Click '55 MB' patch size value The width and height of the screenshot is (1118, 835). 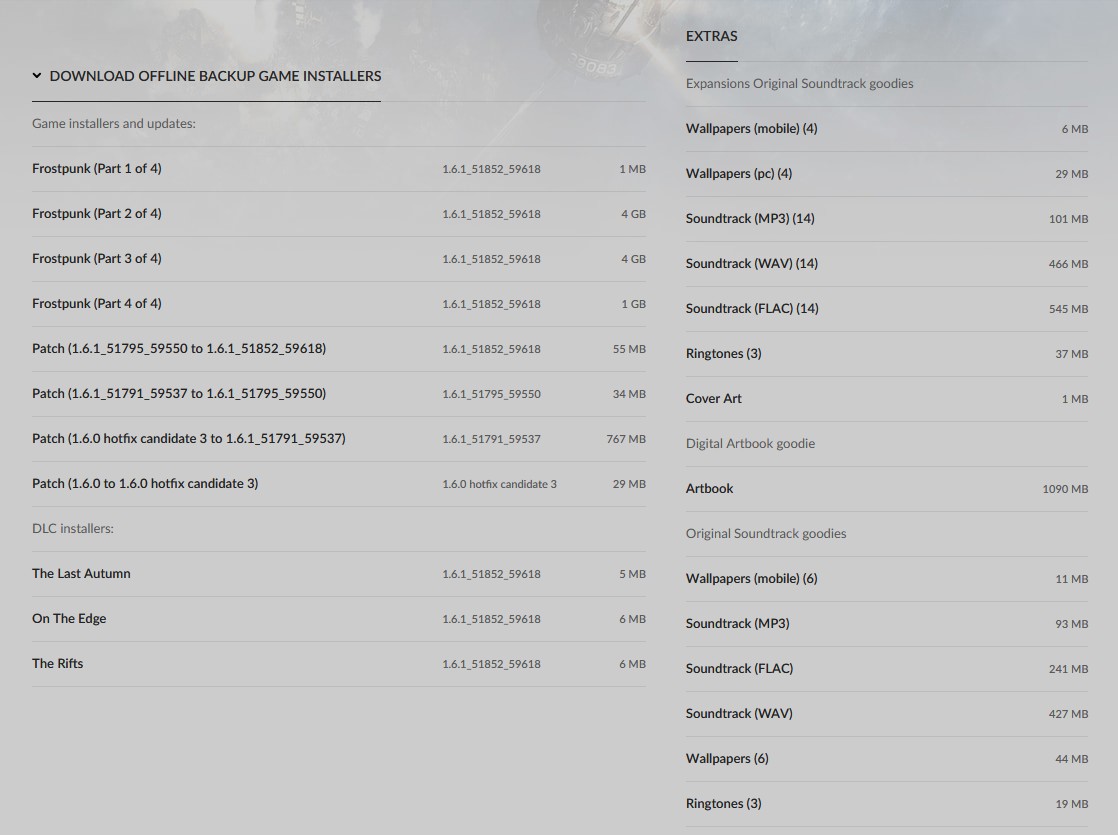coord(629,349)
